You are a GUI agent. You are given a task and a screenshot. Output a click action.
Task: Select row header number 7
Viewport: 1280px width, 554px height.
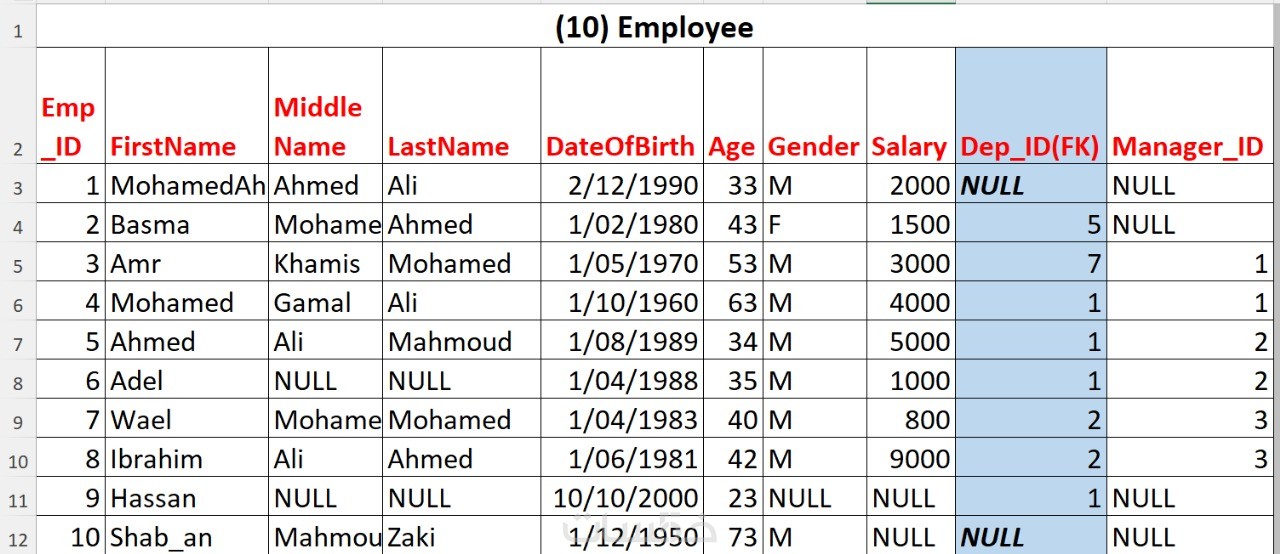pyautogui.click(x=18, y=343)
